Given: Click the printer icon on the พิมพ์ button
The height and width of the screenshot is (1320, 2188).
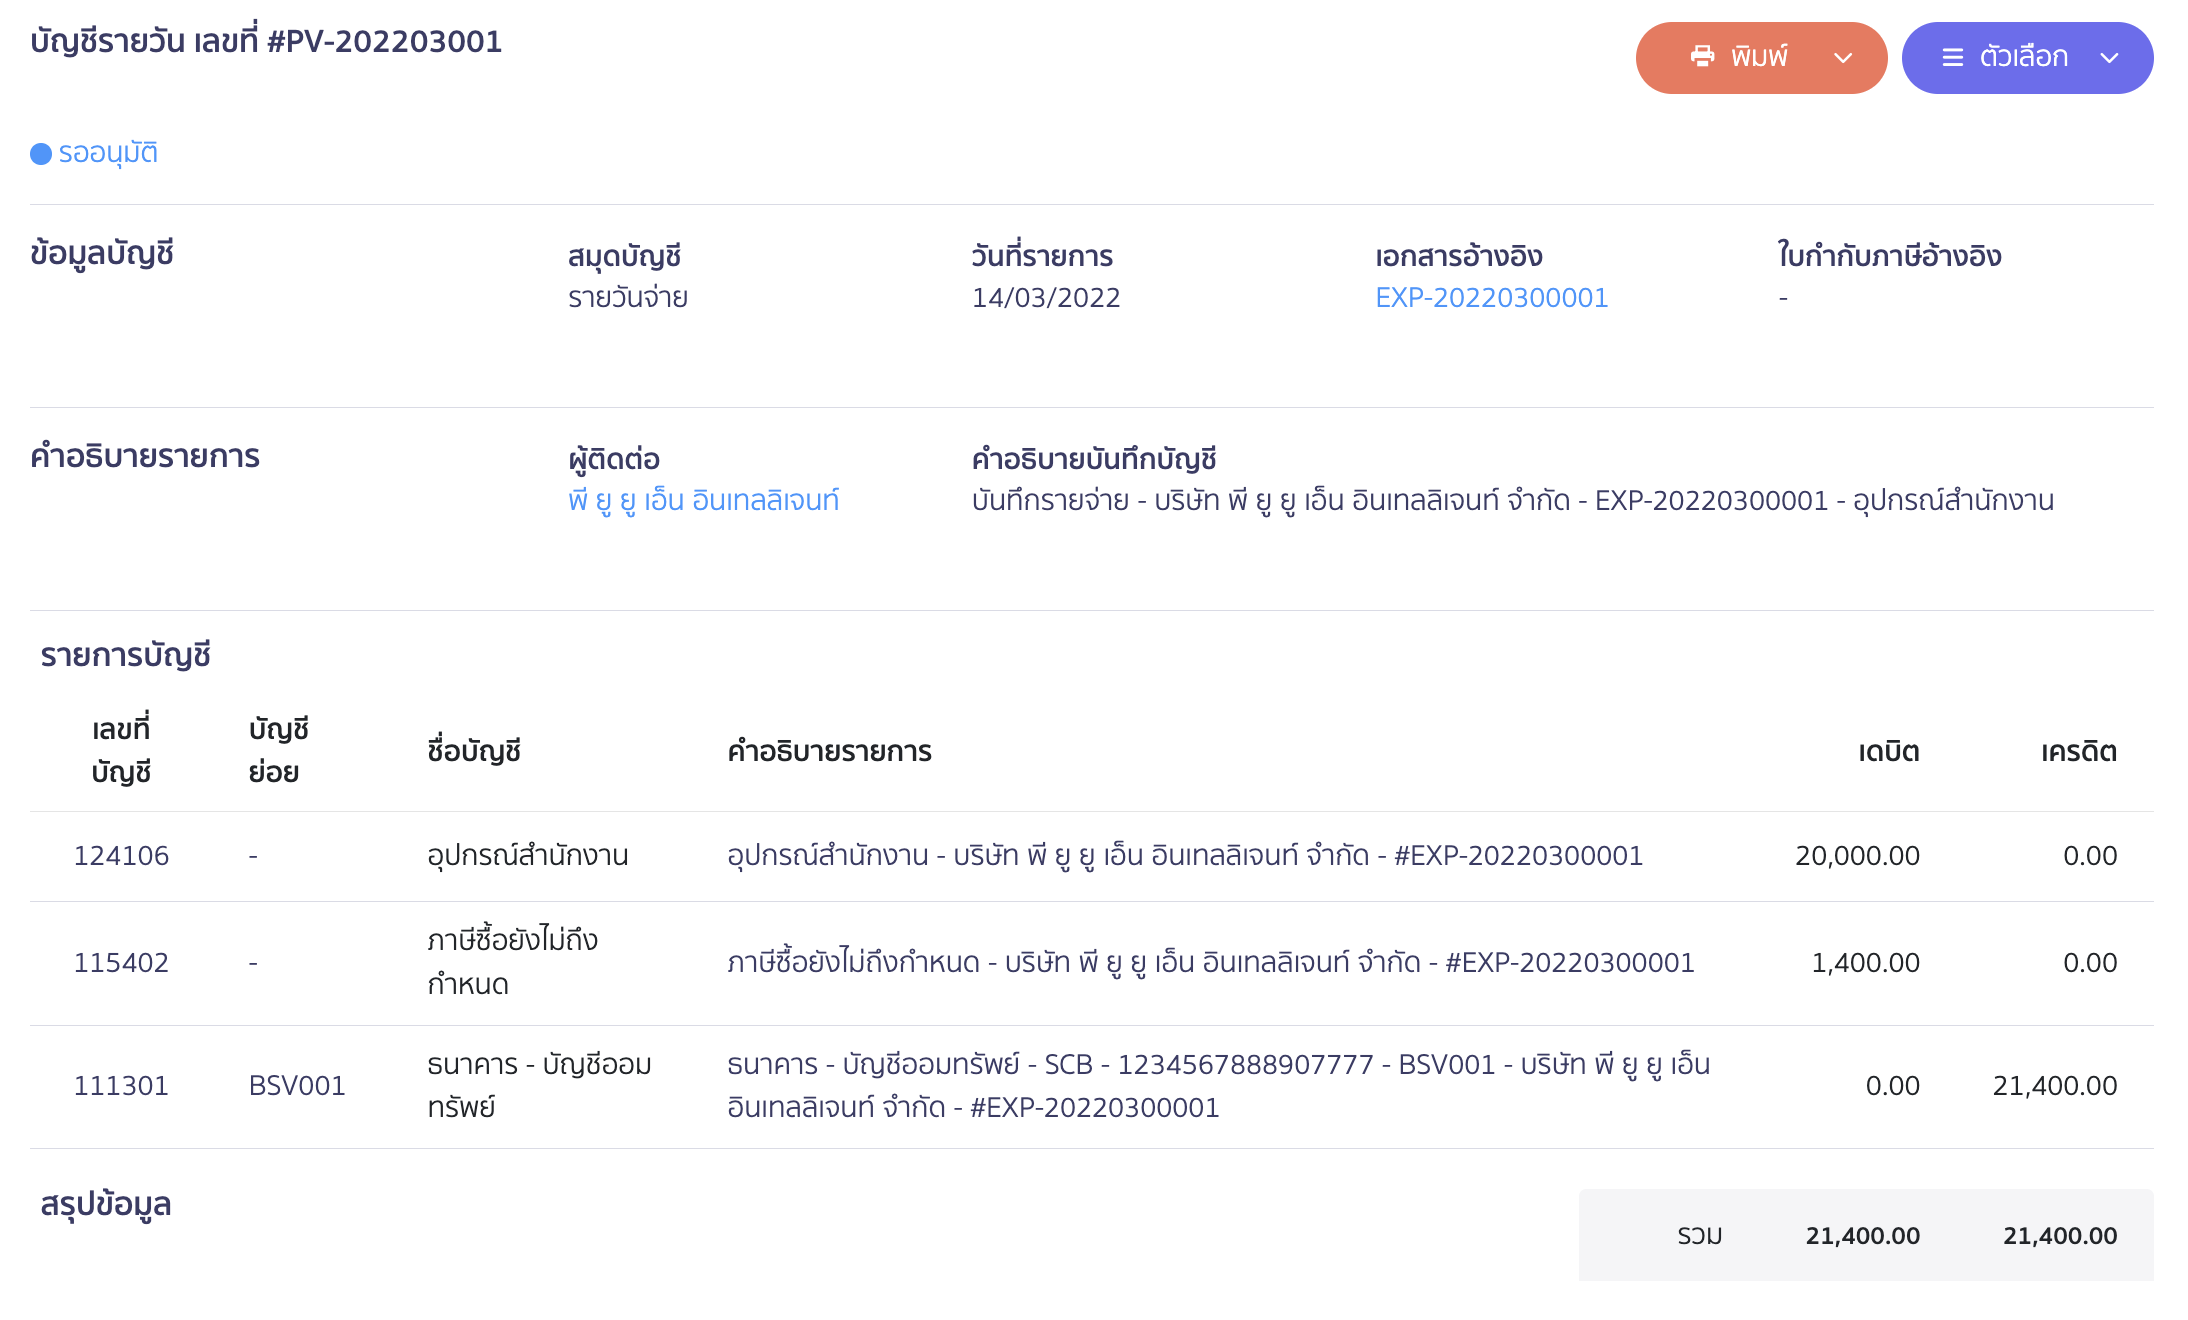Looking at the screenshot, I should [x=1702, y=57].
